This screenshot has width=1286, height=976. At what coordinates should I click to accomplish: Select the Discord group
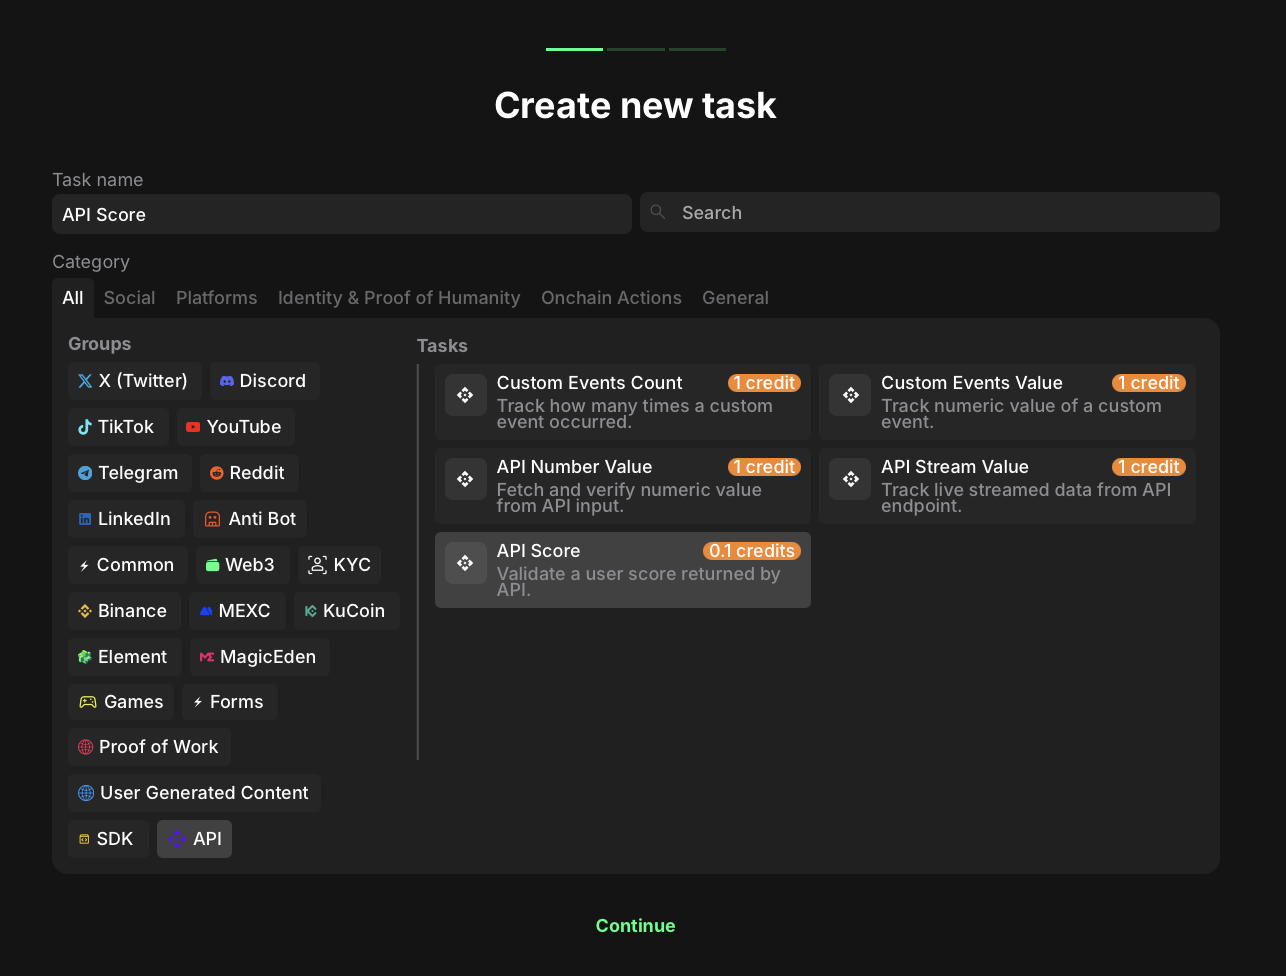[264, 381]
